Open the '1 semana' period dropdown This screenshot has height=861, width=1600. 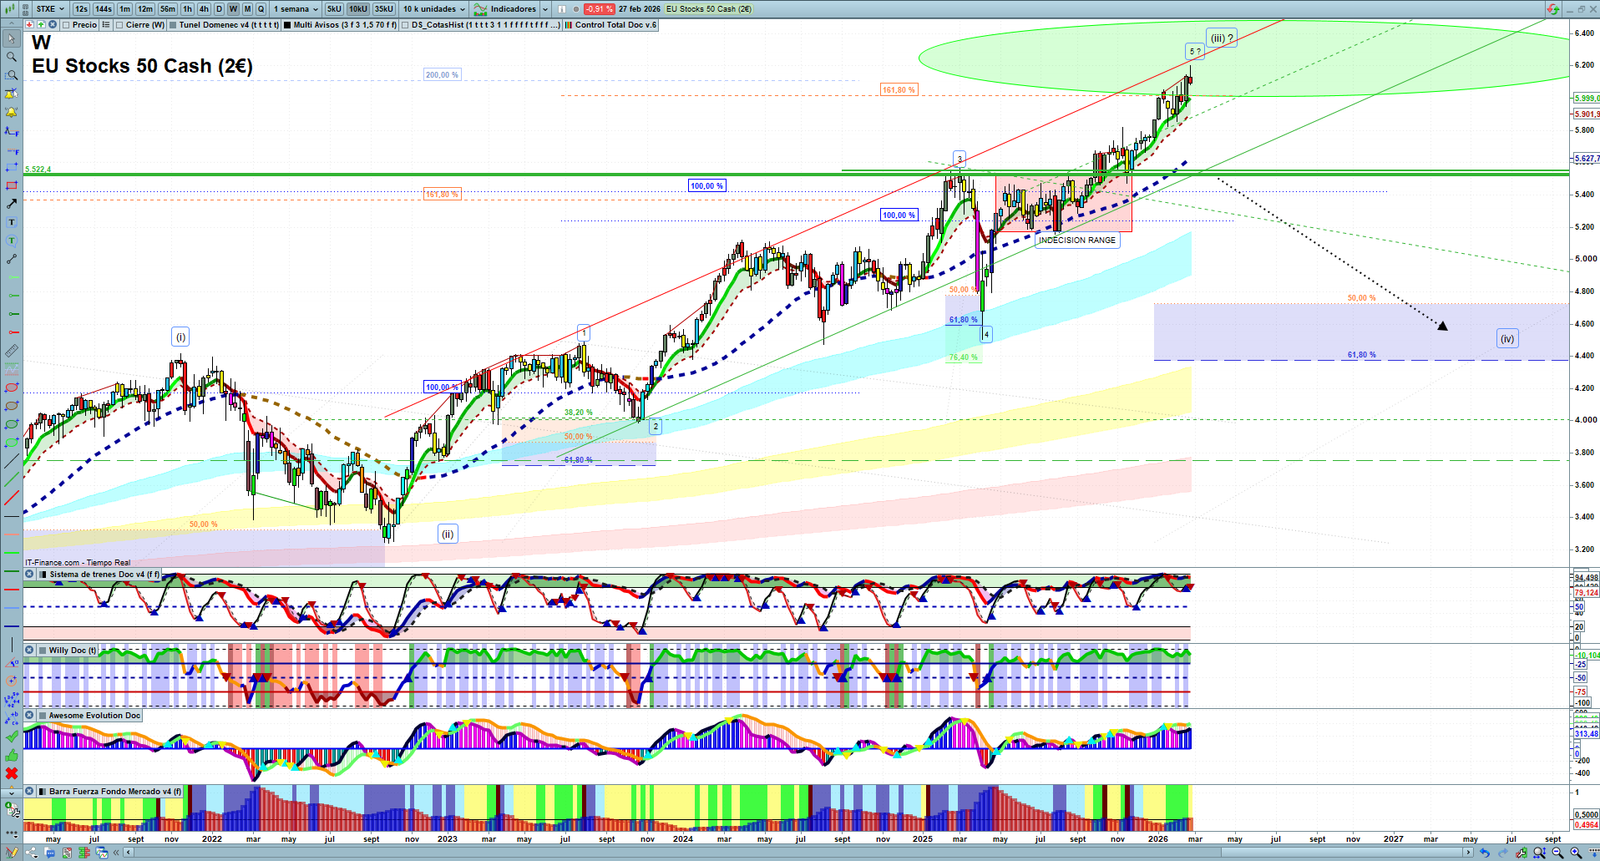click(x=295, y=9)
